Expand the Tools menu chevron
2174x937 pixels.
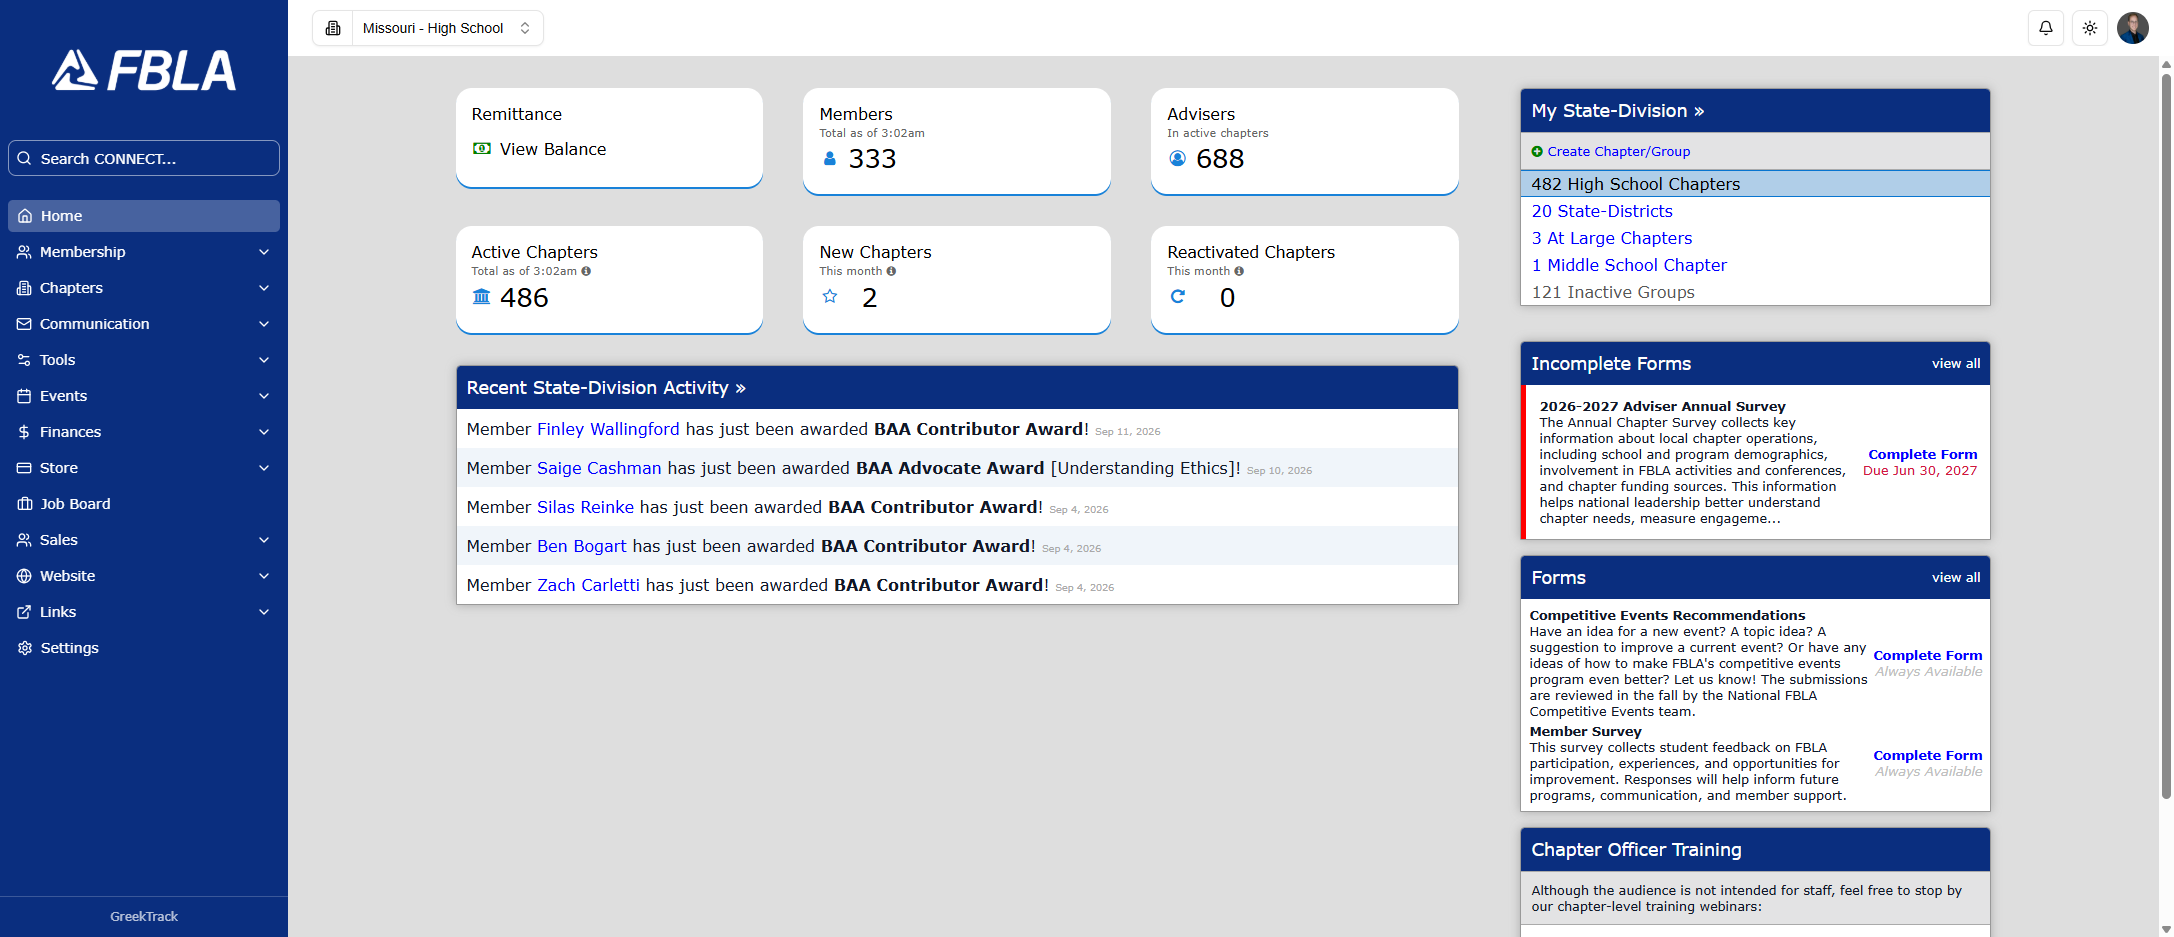click(x=264, y=360)
